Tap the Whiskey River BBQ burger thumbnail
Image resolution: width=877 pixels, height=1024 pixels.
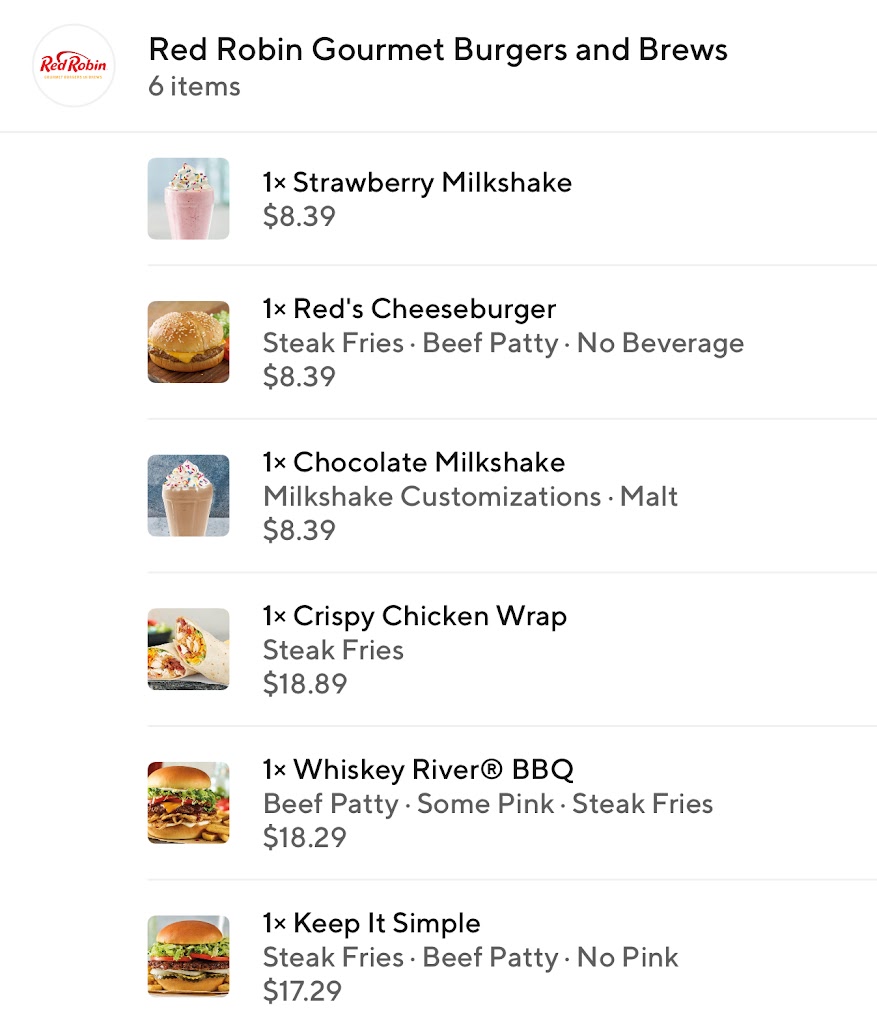point(188,803)
